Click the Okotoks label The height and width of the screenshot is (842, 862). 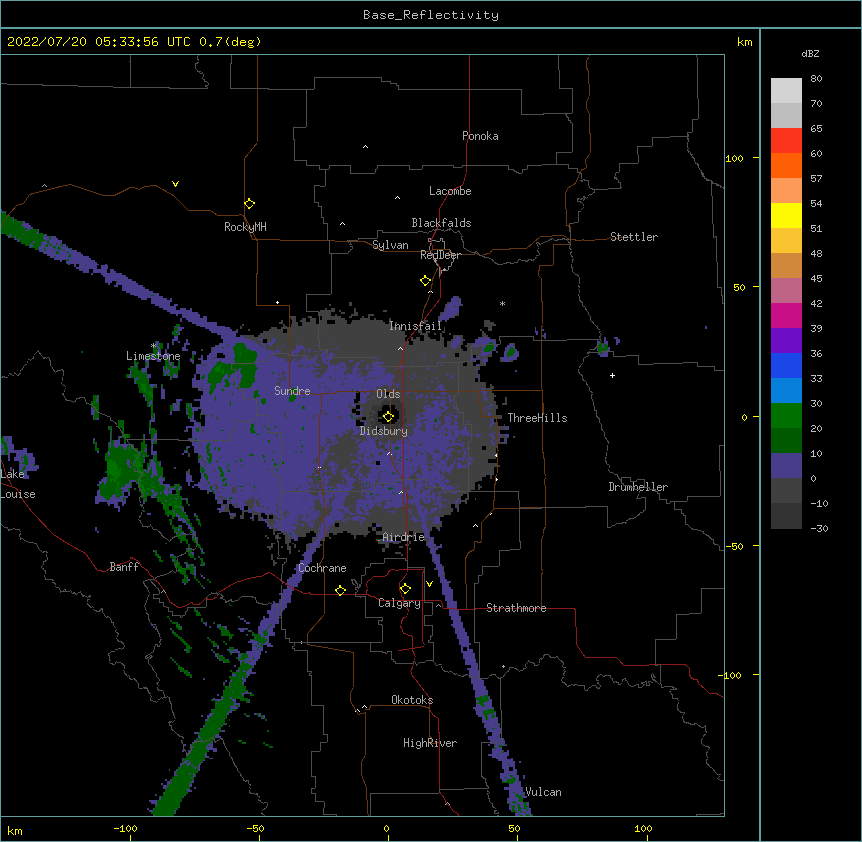(x=412, y=700)
